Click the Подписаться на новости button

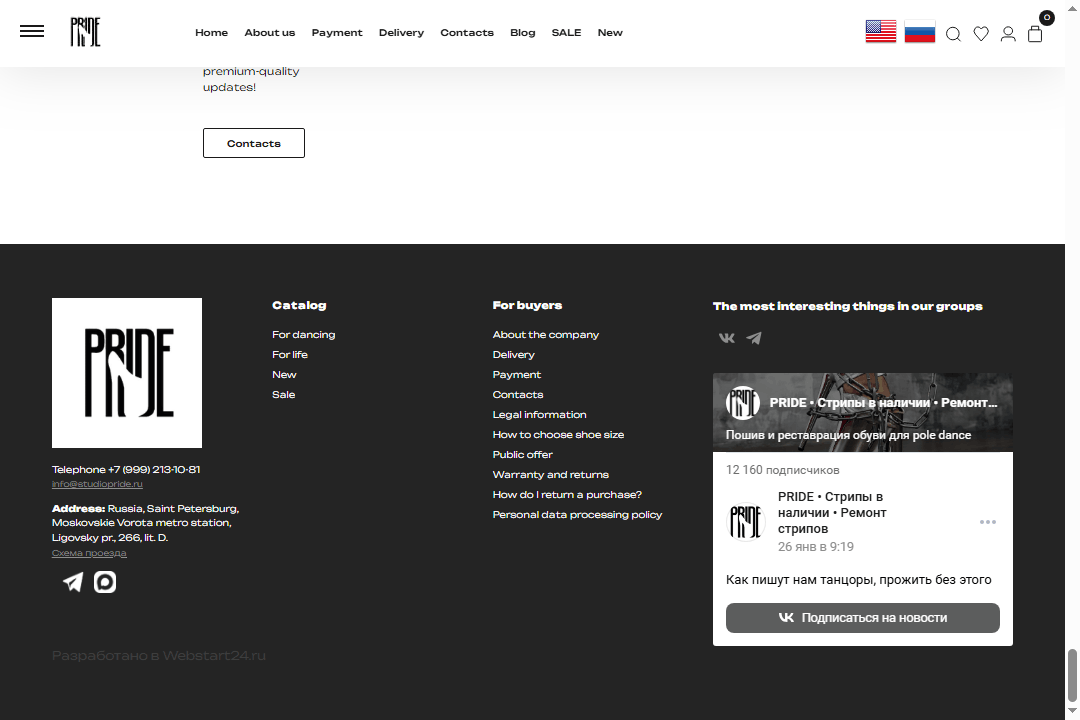click(862, 617)
